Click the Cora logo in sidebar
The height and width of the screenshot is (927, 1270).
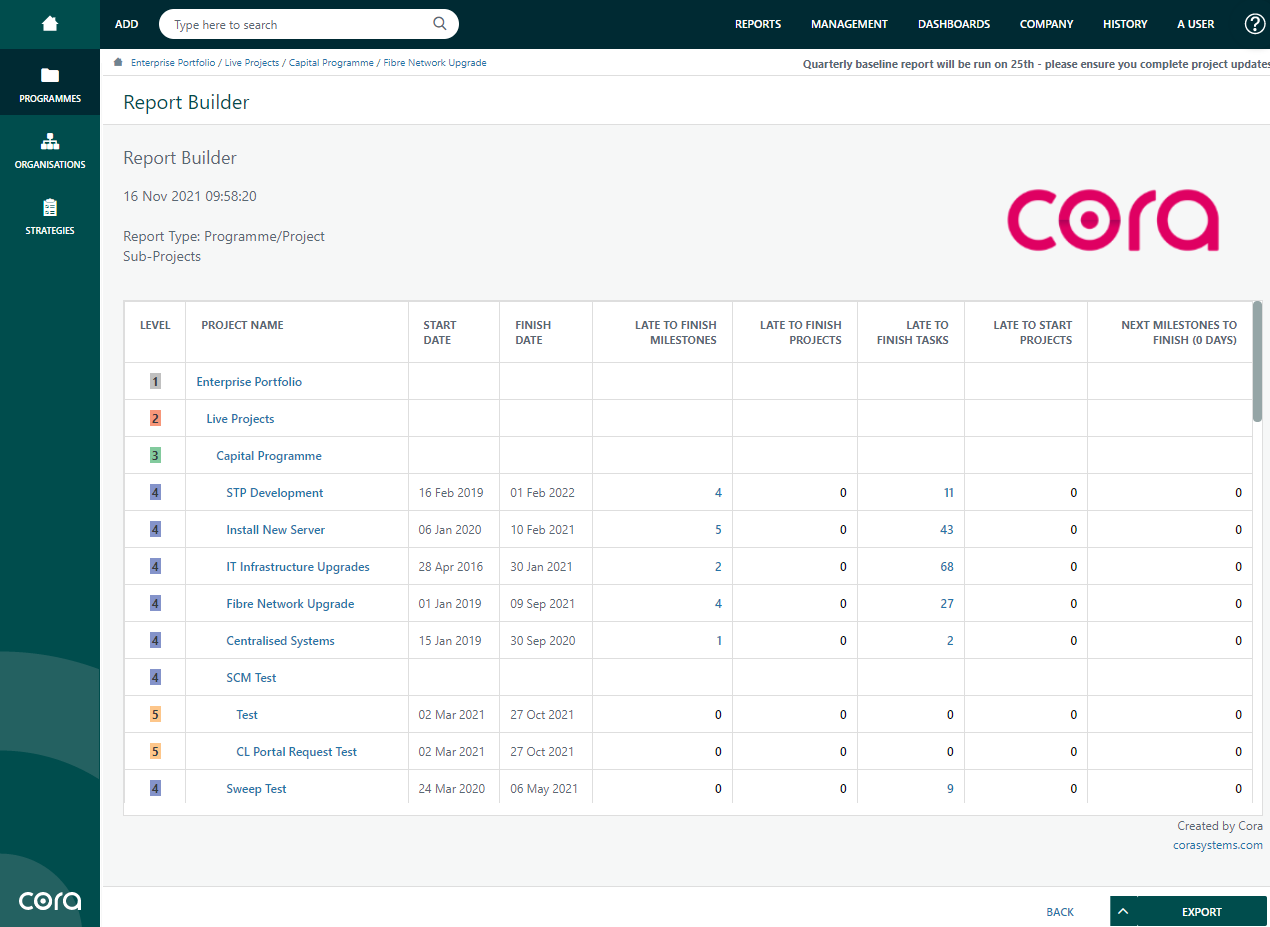tap(50, 899)
